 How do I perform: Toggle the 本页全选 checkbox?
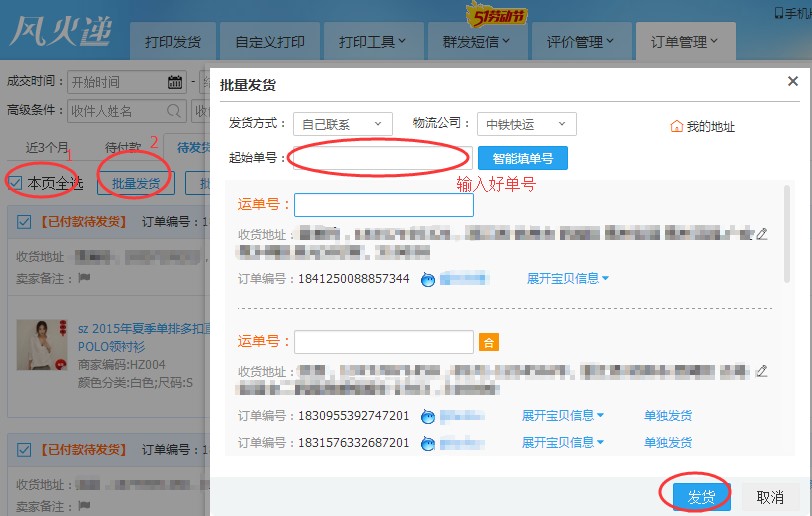[16, 182]
